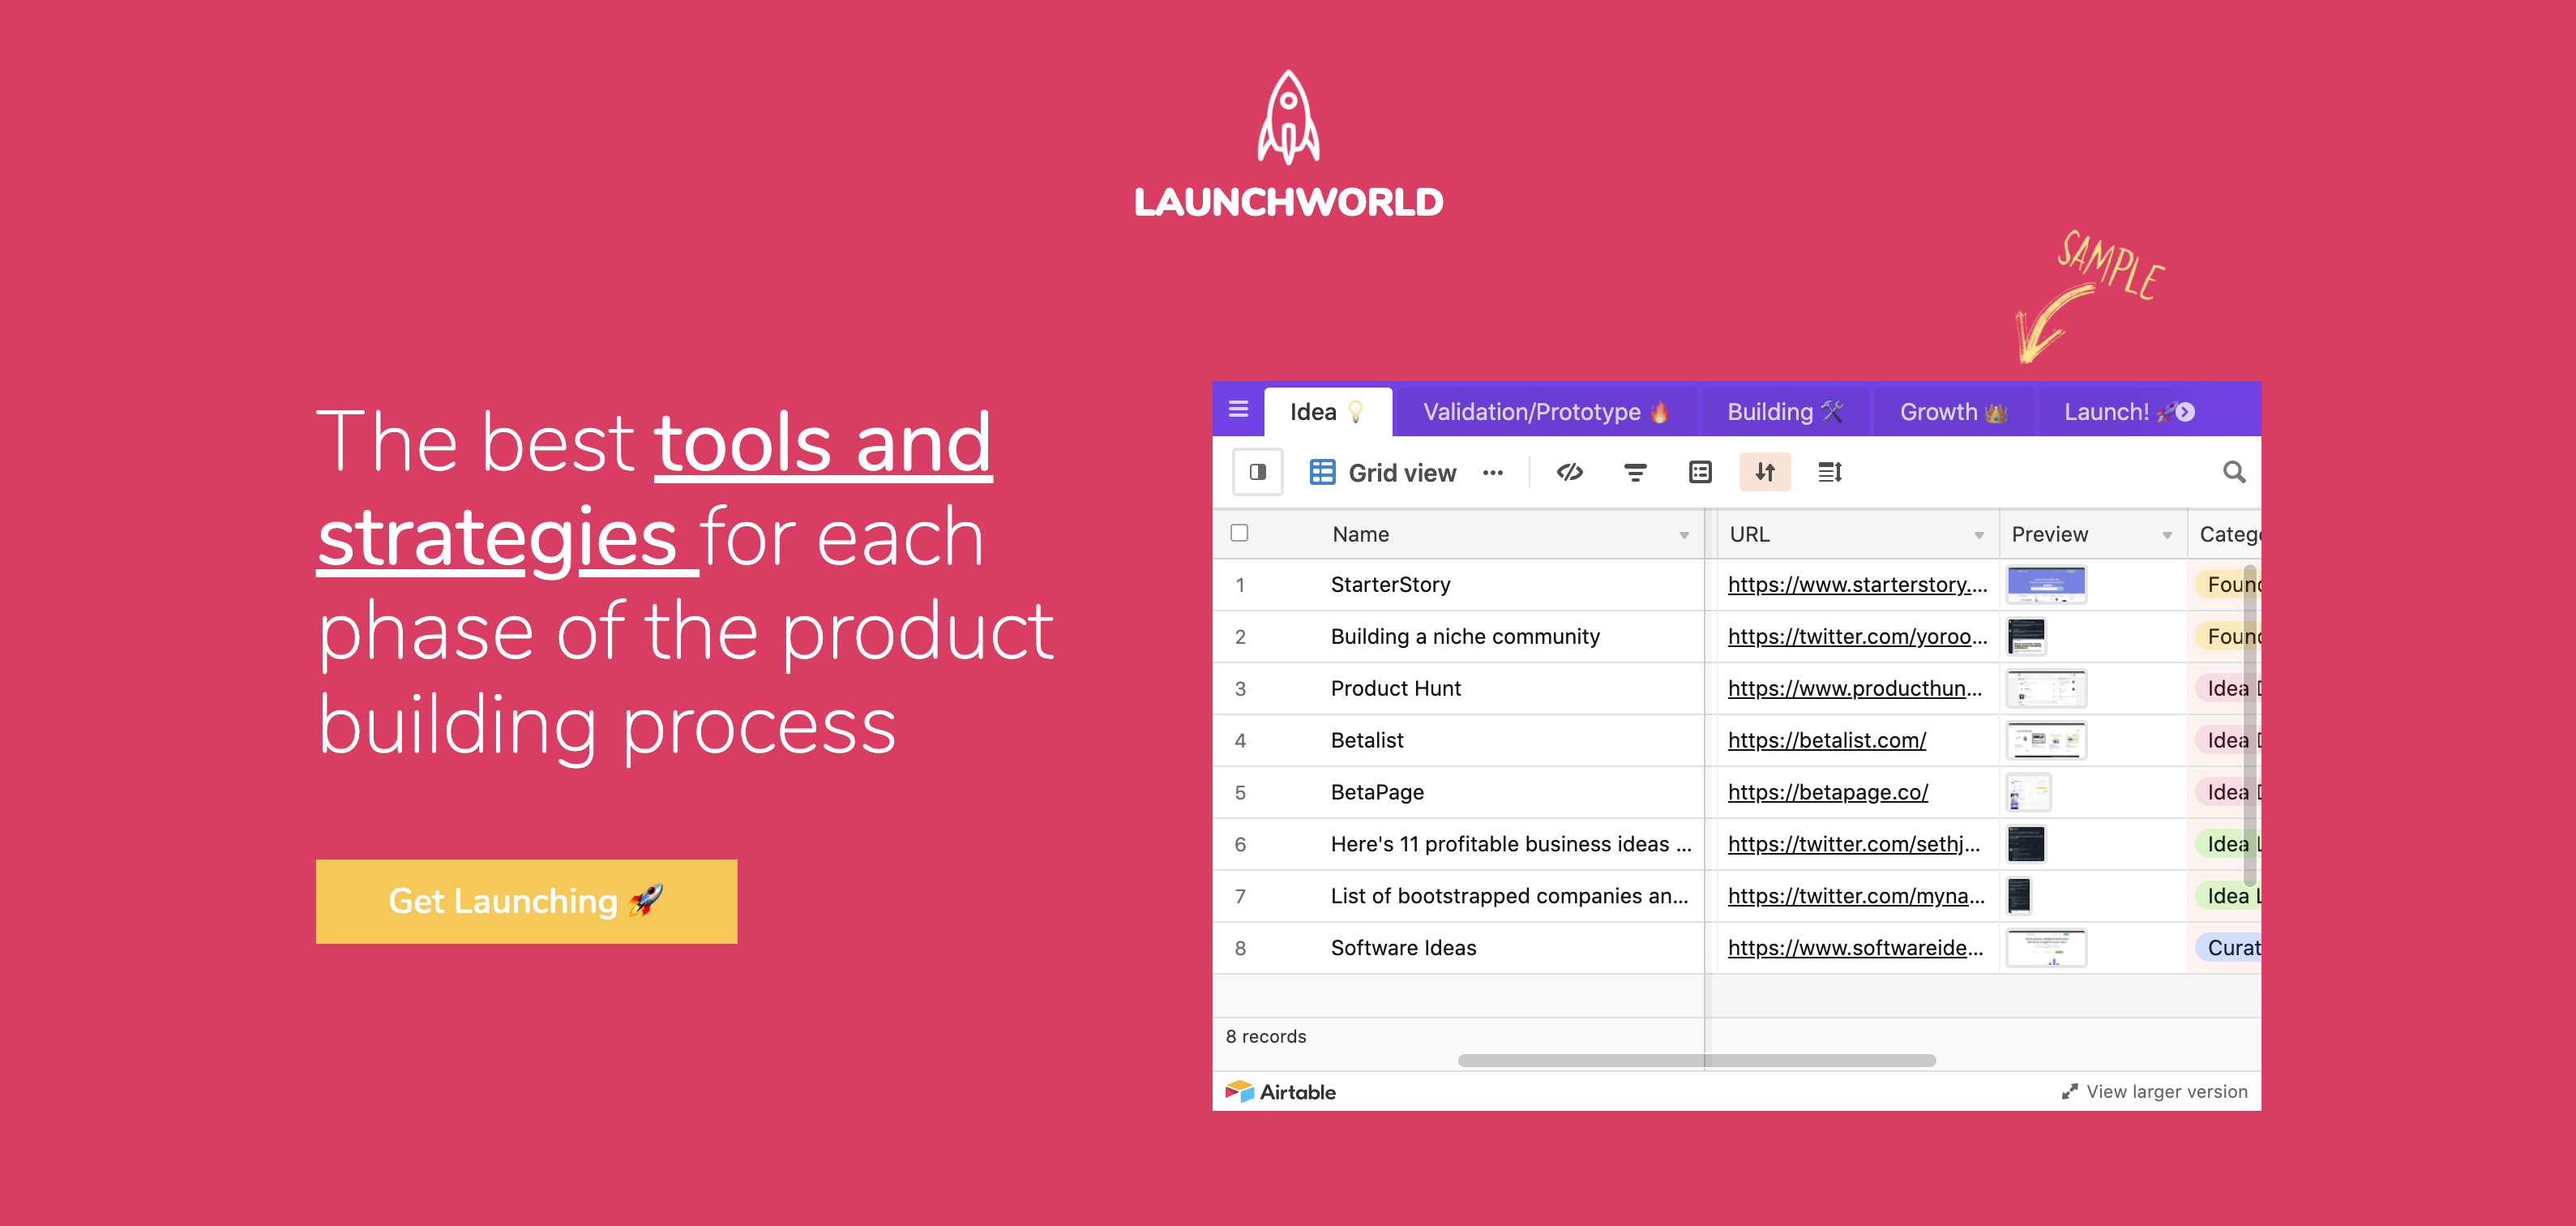Click the highlighted sort icon
Viewport: 2576px width, 1226px height.
[x=1765, y=472]
